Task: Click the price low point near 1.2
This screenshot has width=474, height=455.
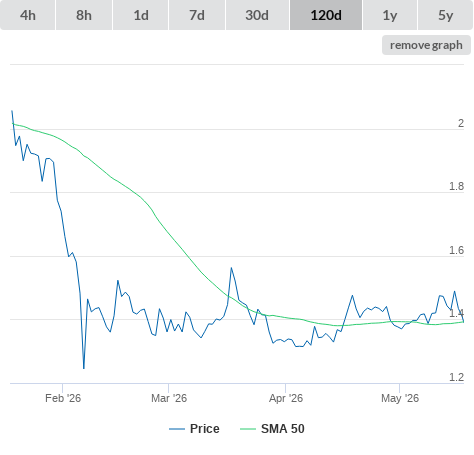Action: point(84,368)
